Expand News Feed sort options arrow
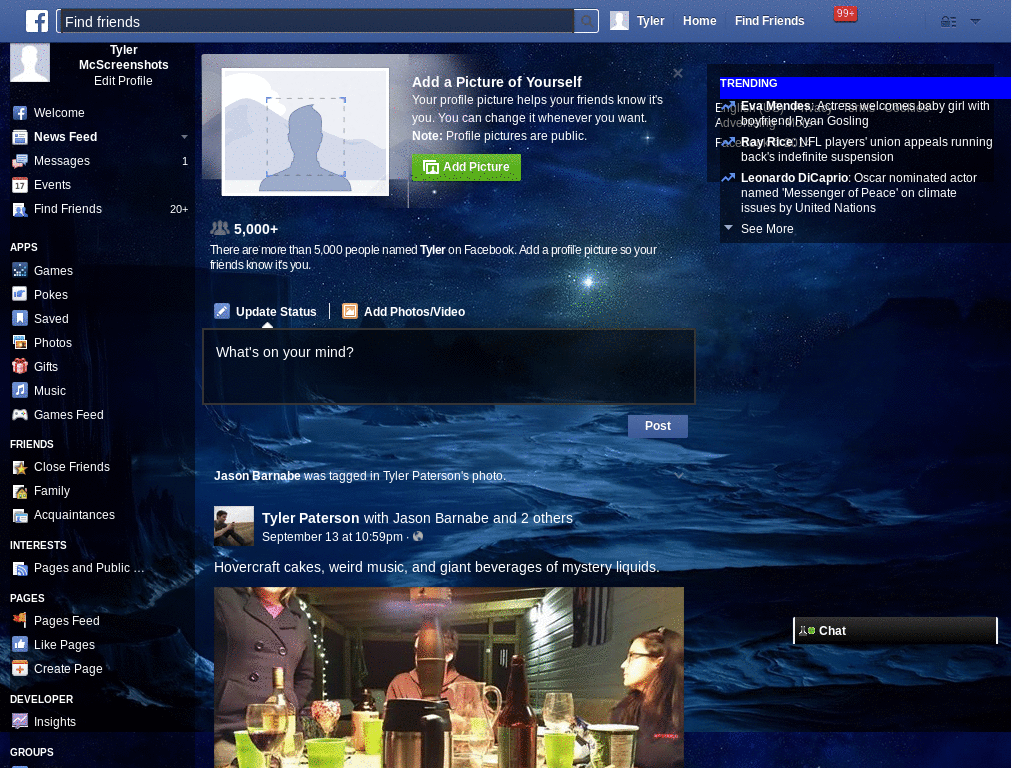 [184, 137]
